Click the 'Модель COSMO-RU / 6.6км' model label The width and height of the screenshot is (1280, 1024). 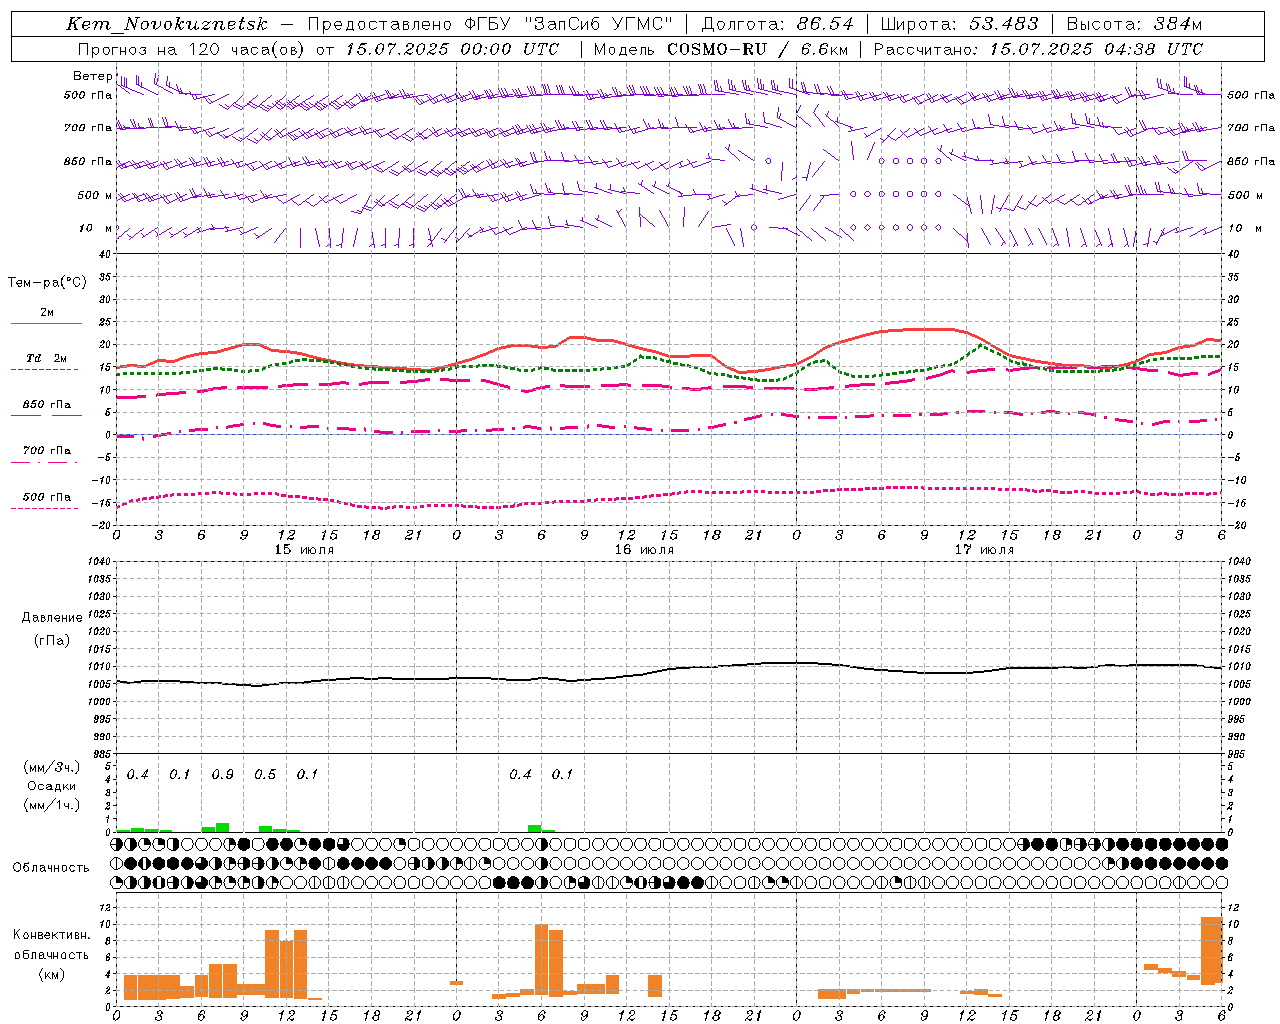(721, 49)
